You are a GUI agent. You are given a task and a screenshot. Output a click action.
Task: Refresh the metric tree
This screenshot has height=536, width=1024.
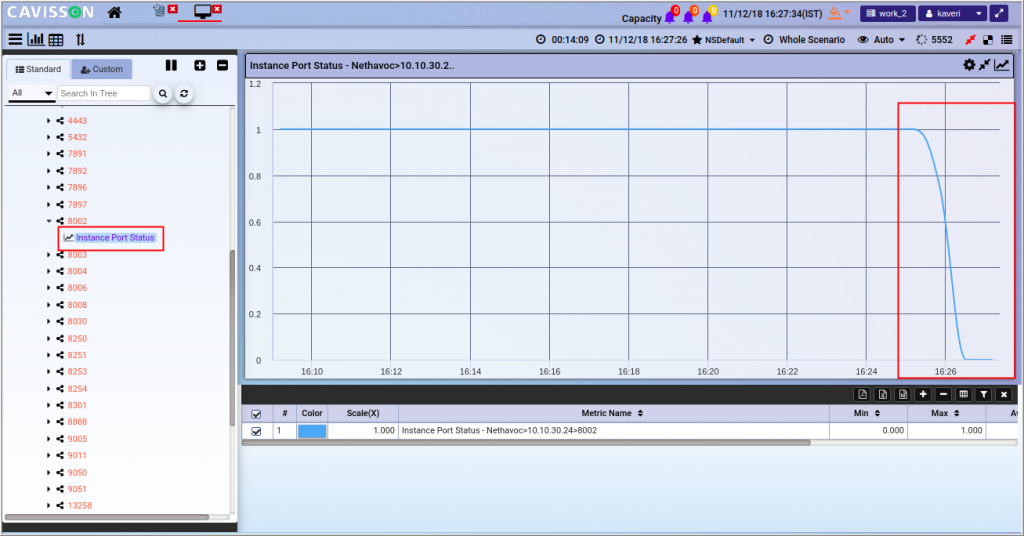184,93
